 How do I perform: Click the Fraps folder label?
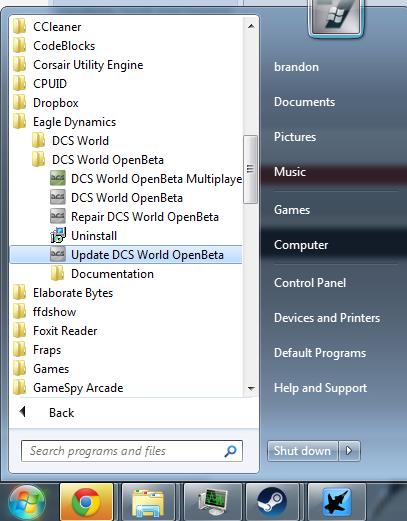(47, 350)
